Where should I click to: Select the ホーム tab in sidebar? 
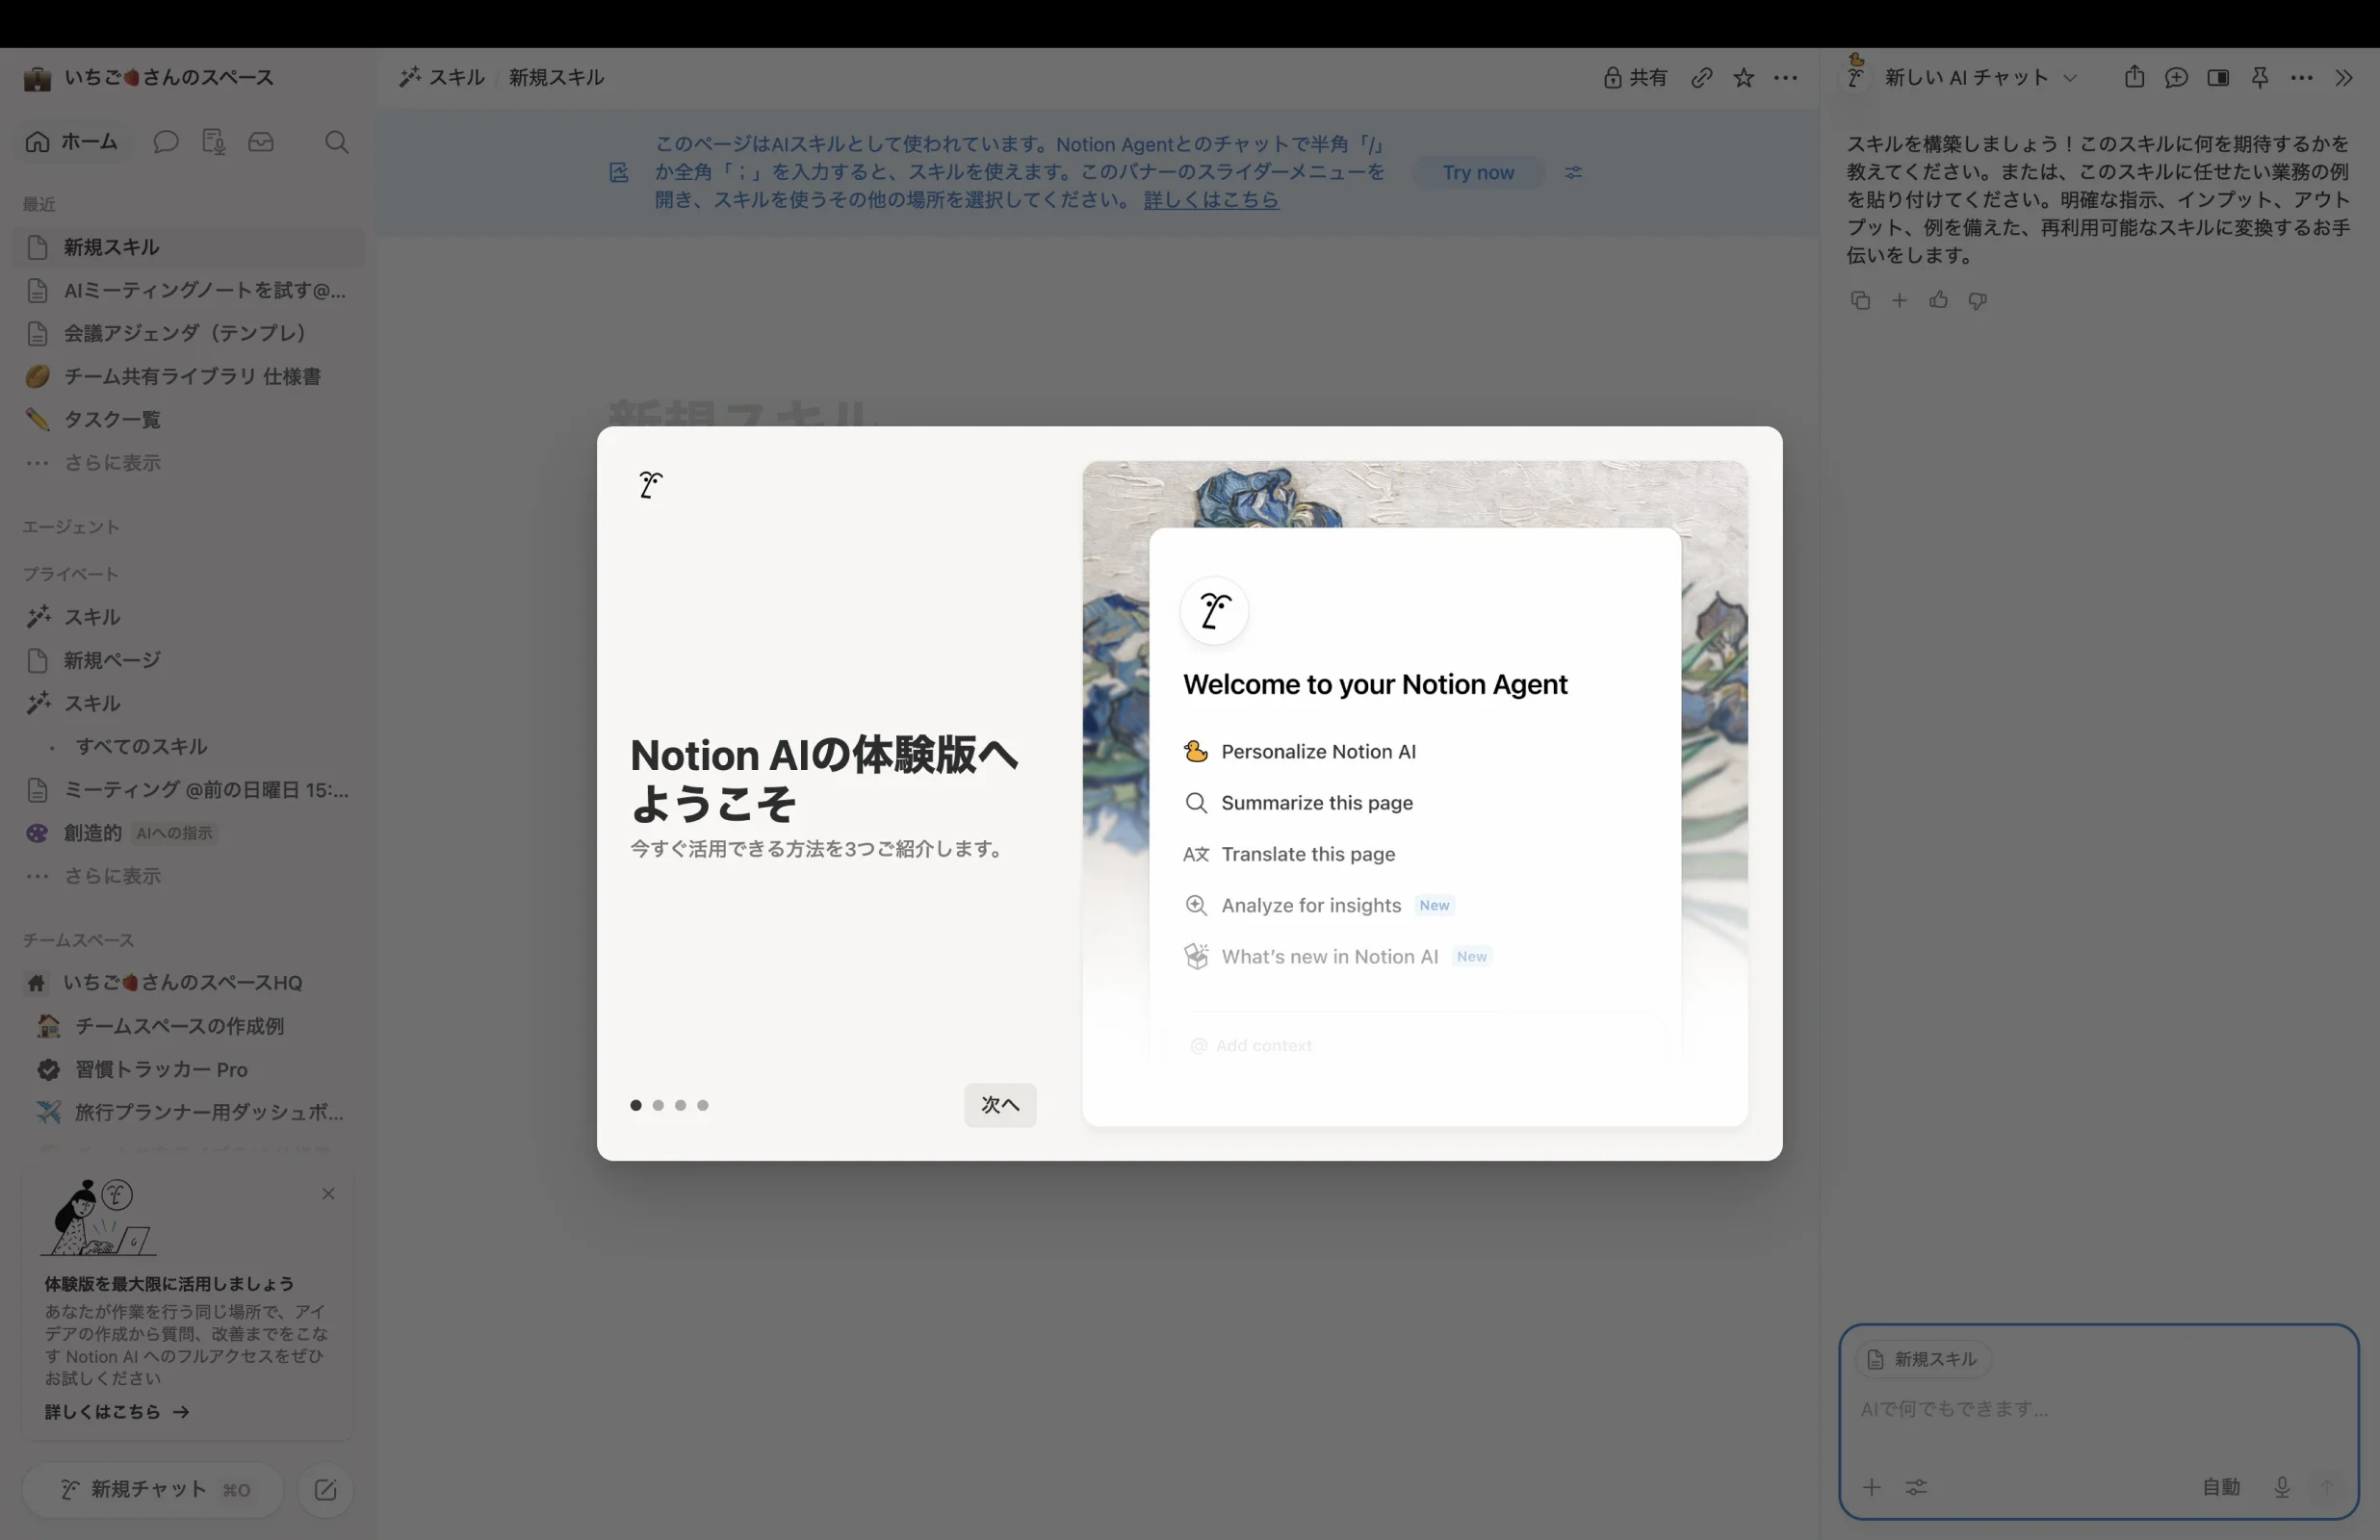(72, 141)
